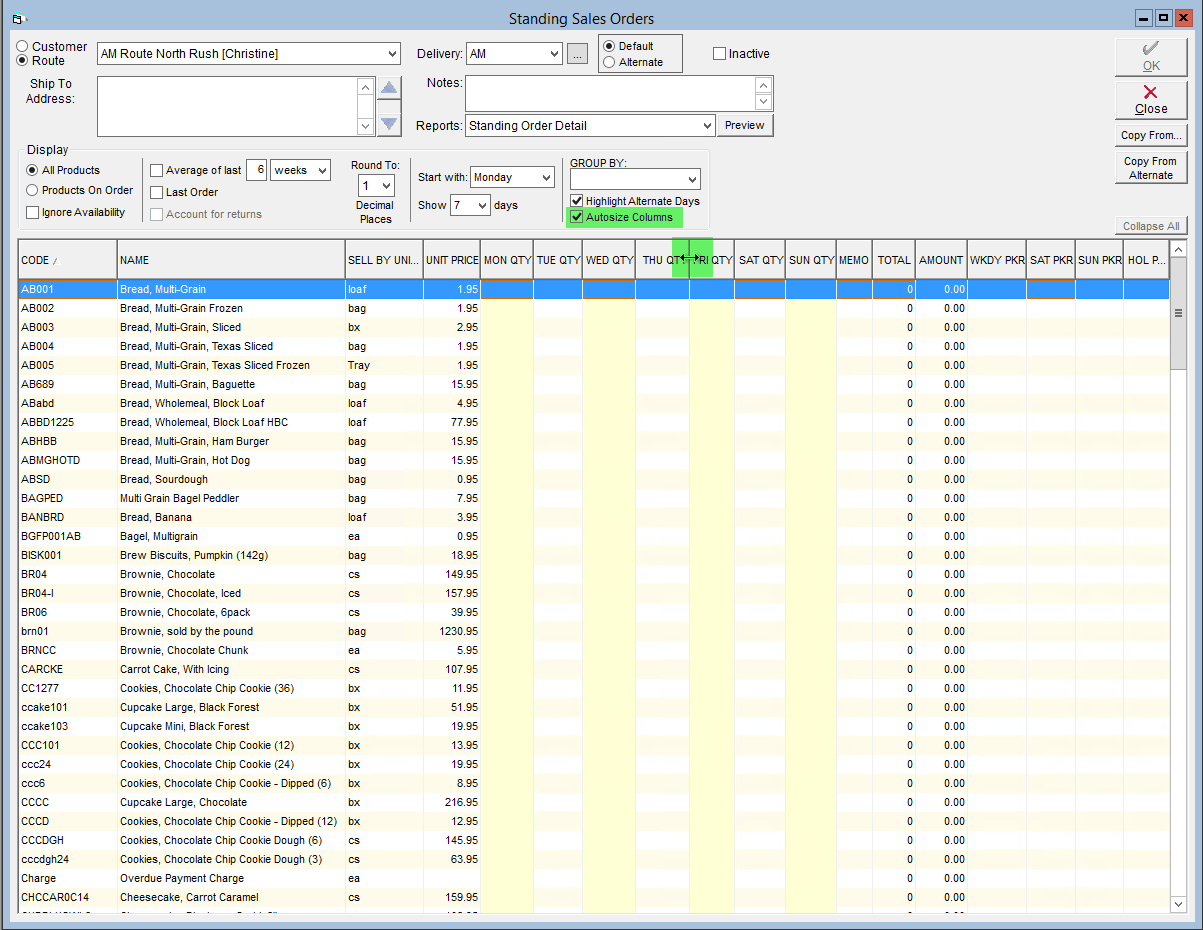Click code cell BISK001
Viewport: 1203px width, 930px height.
coord(68,555)
